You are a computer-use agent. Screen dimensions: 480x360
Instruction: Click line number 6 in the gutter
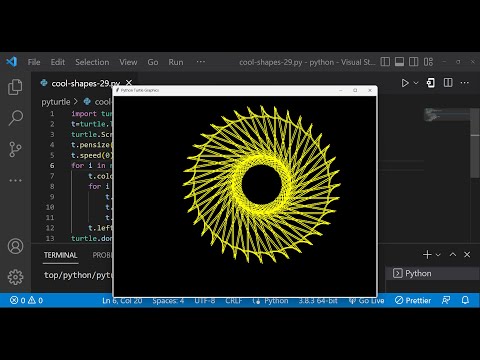pyautogui.click(x=52, y=166)
